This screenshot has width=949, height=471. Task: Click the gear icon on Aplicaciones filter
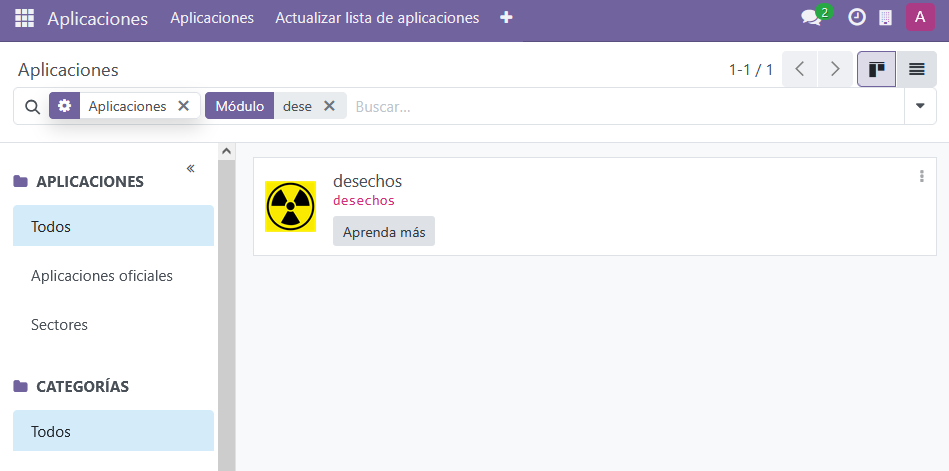pos(64,106)
